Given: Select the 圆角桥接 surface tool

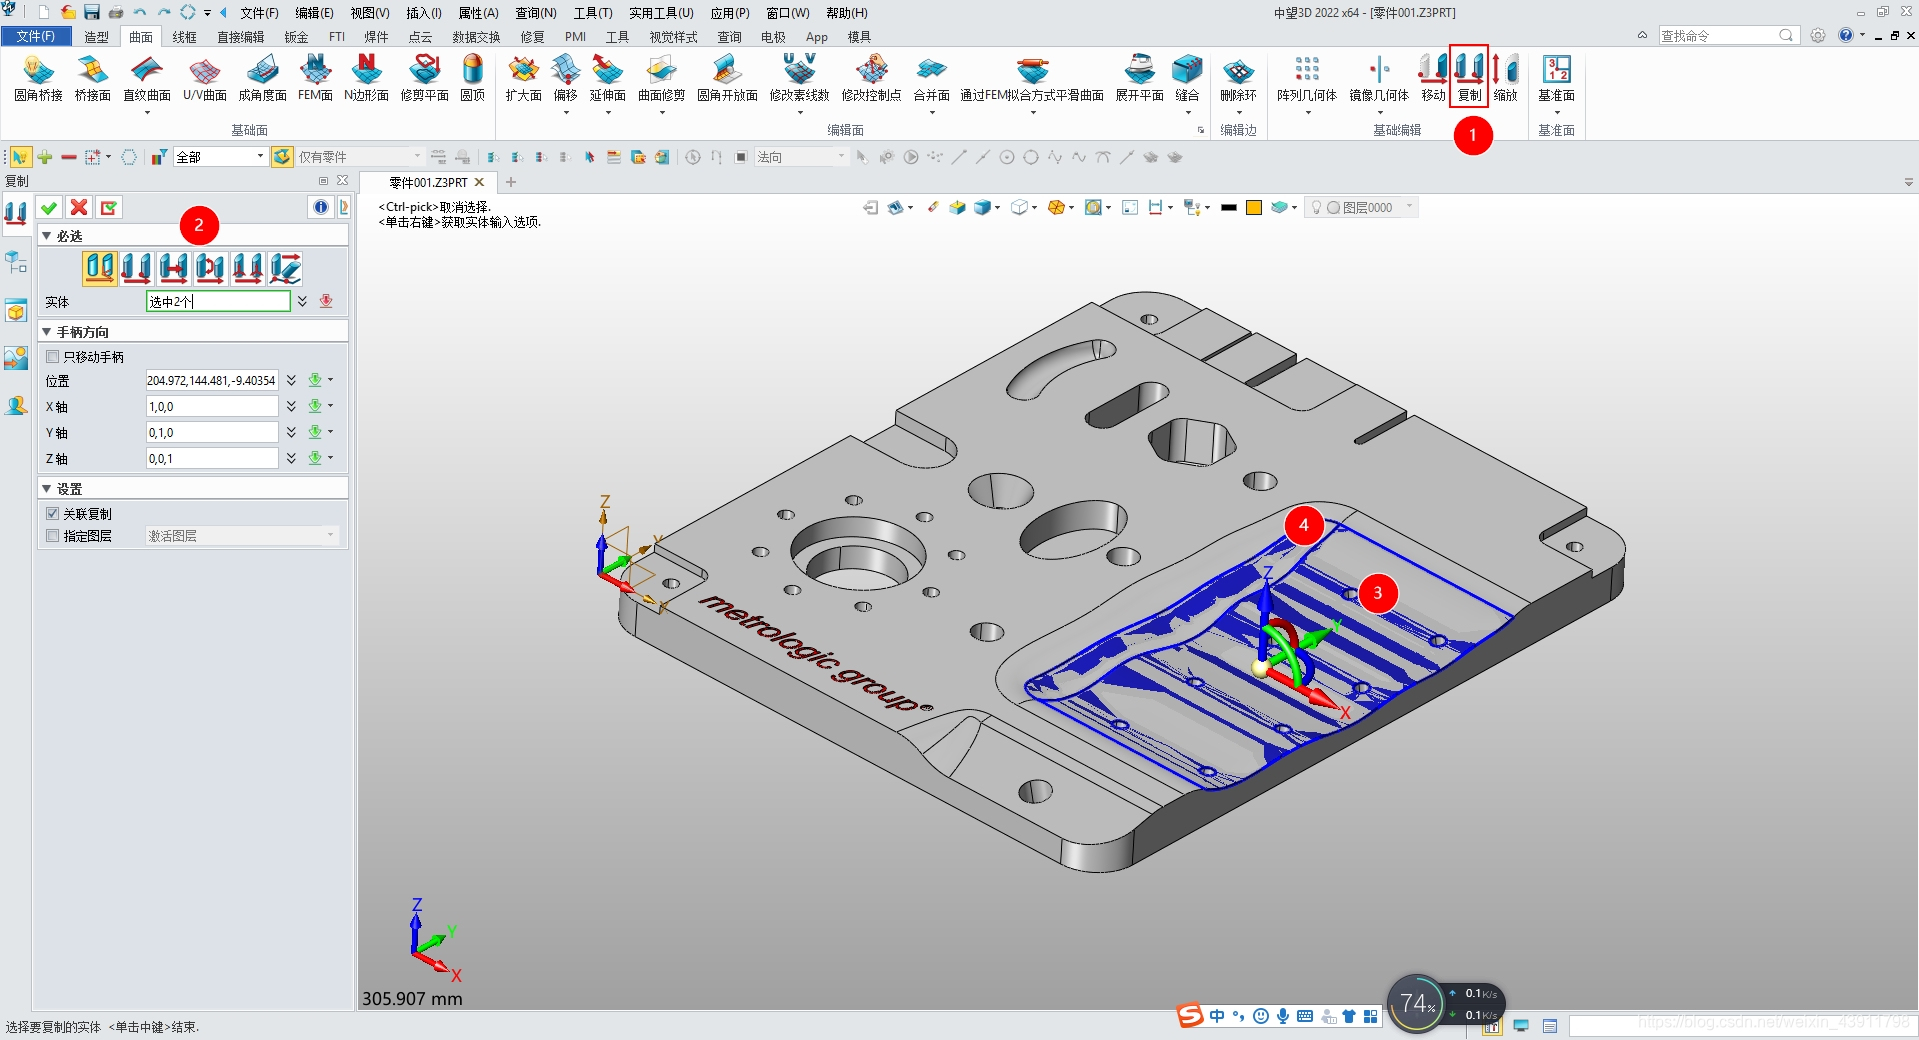Looking at the screenshot, I should (38, 78).
